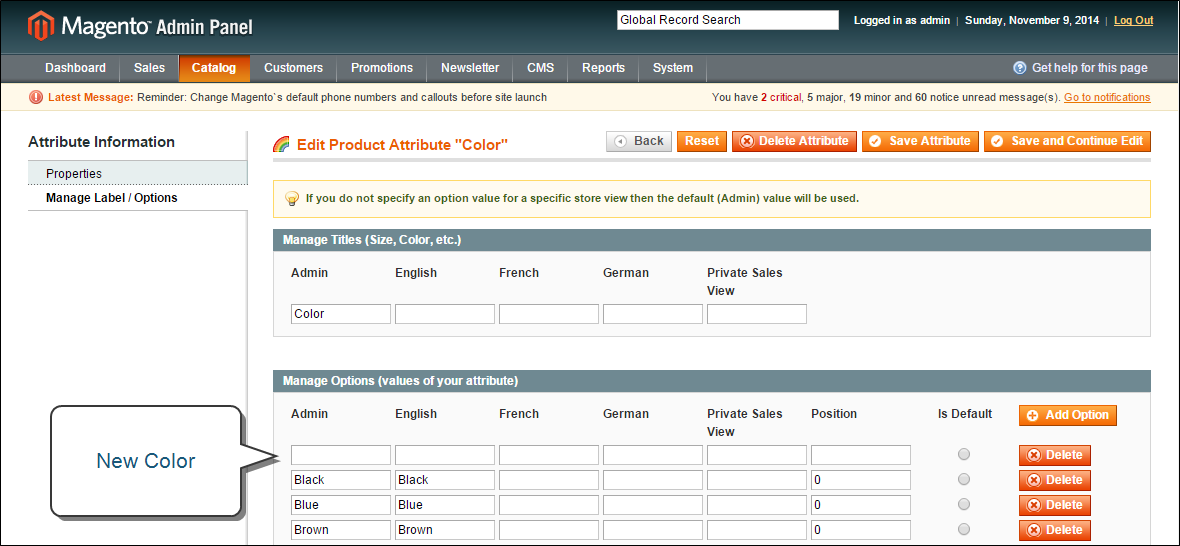Click Save and Continue Edit button

point(1067,141)
